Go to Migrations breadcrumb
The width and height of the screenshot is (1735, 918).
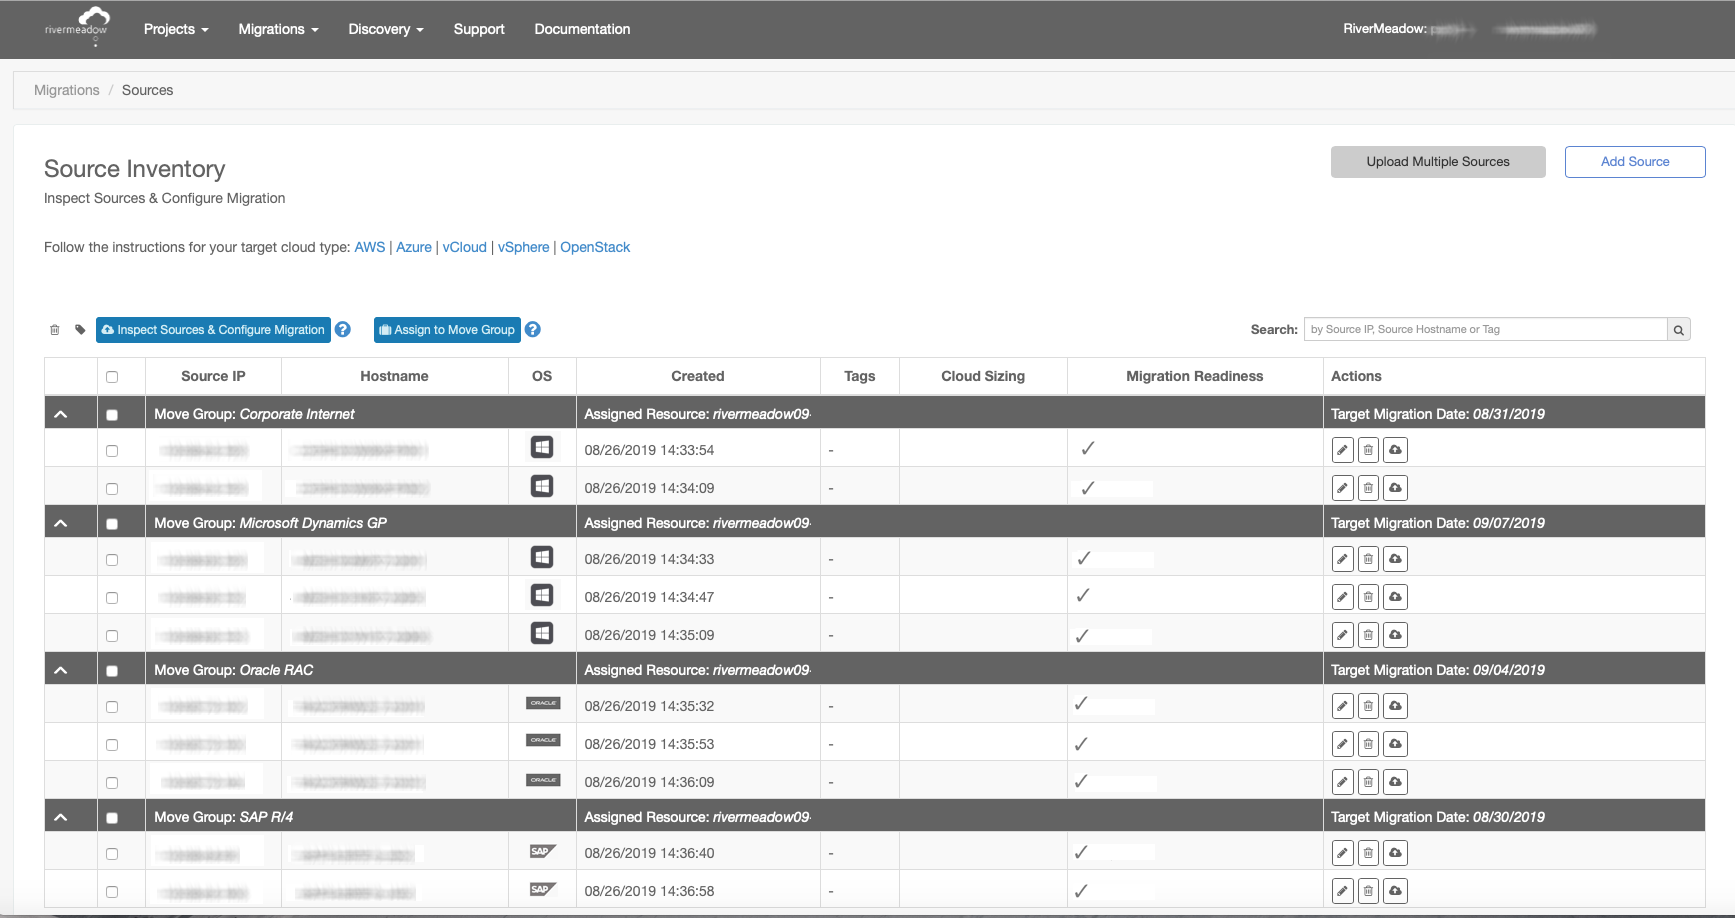click(67, 90)
